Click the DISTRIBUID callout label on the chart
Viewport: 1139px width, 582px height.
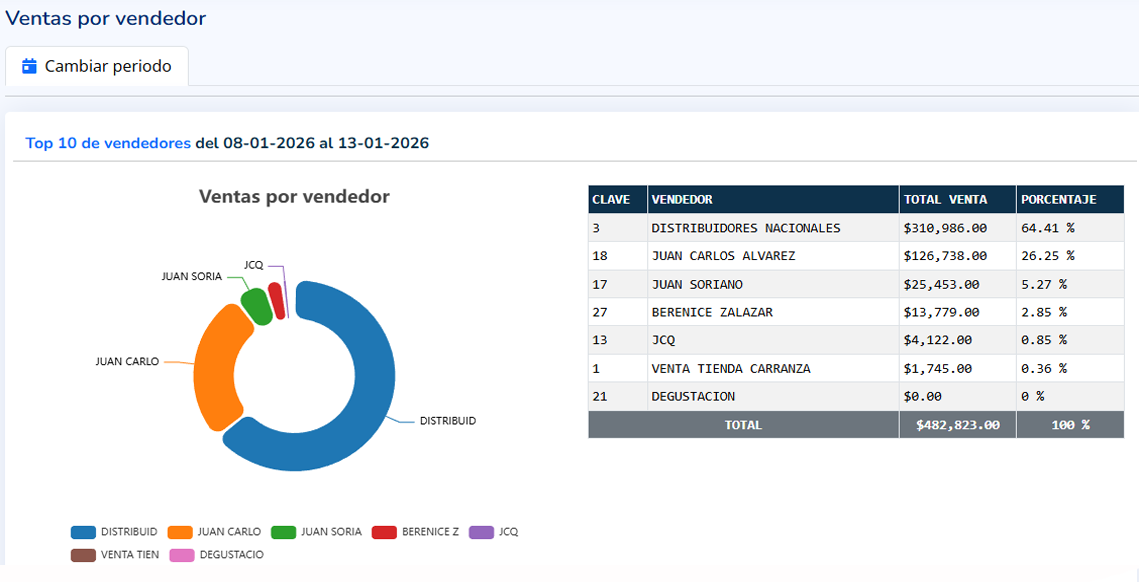pyautogui.click(x=448, y=421)
